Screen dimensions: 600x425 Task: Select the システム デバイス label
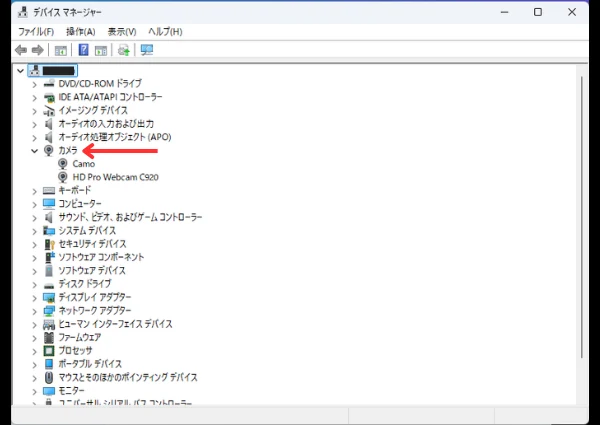87,231
